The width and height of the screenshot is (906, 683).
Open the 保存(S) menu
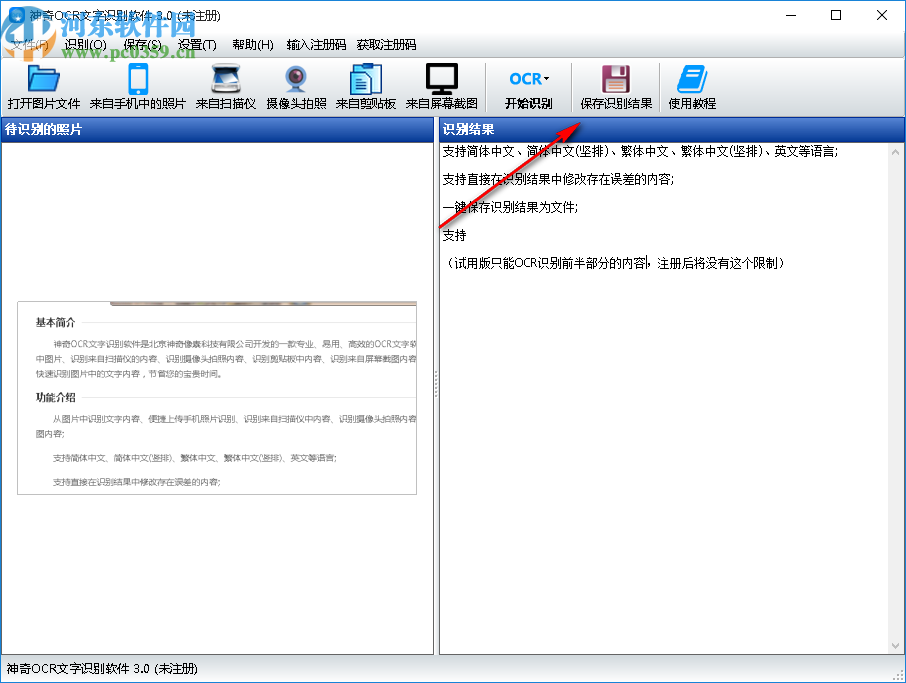point(142,44)
